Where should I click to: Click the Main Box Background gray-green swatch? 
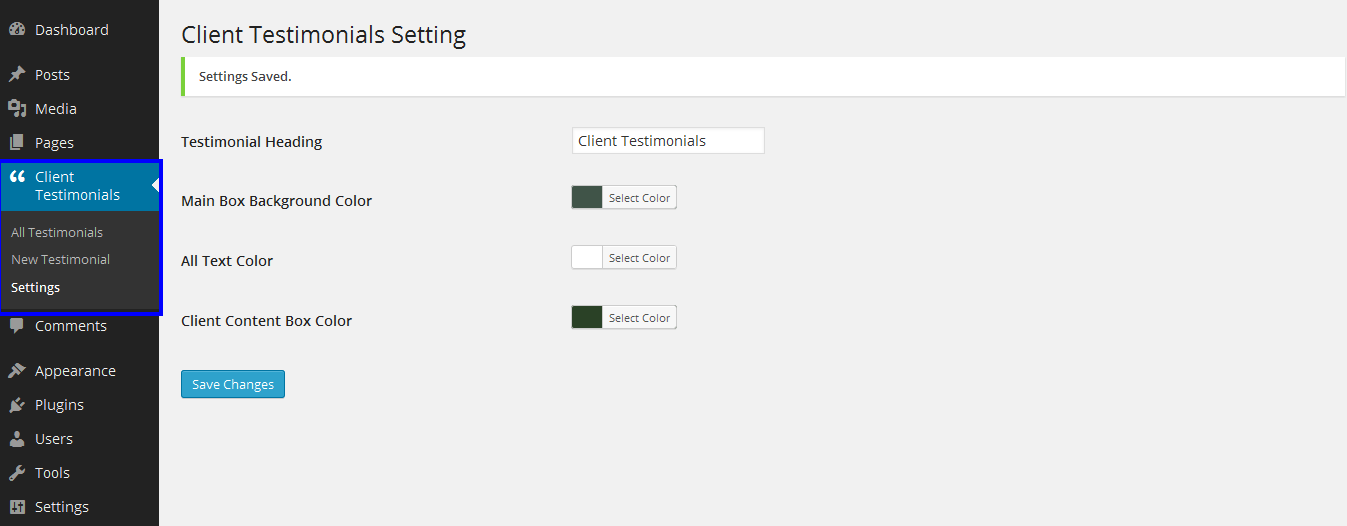pyautogui.click(x=587, y=198)
